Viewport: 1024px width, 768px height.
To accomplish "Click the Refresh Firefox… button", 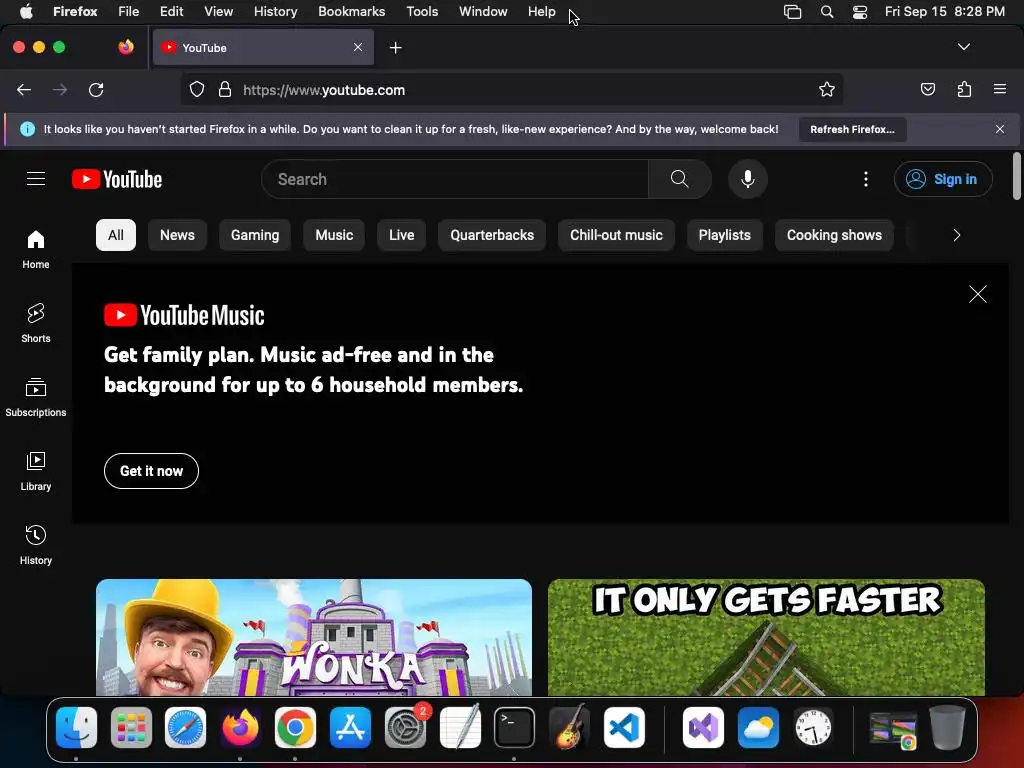I will (852, 129).
